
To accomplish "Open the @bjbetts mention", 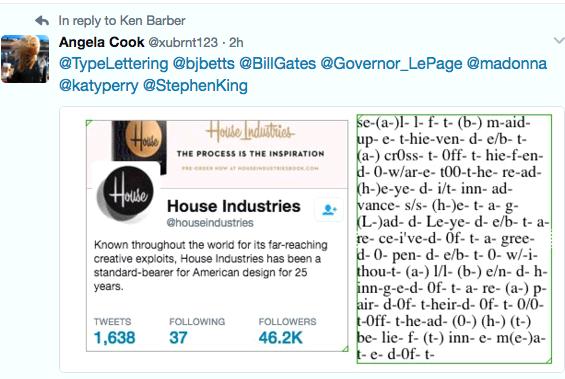I will (204, 63).
